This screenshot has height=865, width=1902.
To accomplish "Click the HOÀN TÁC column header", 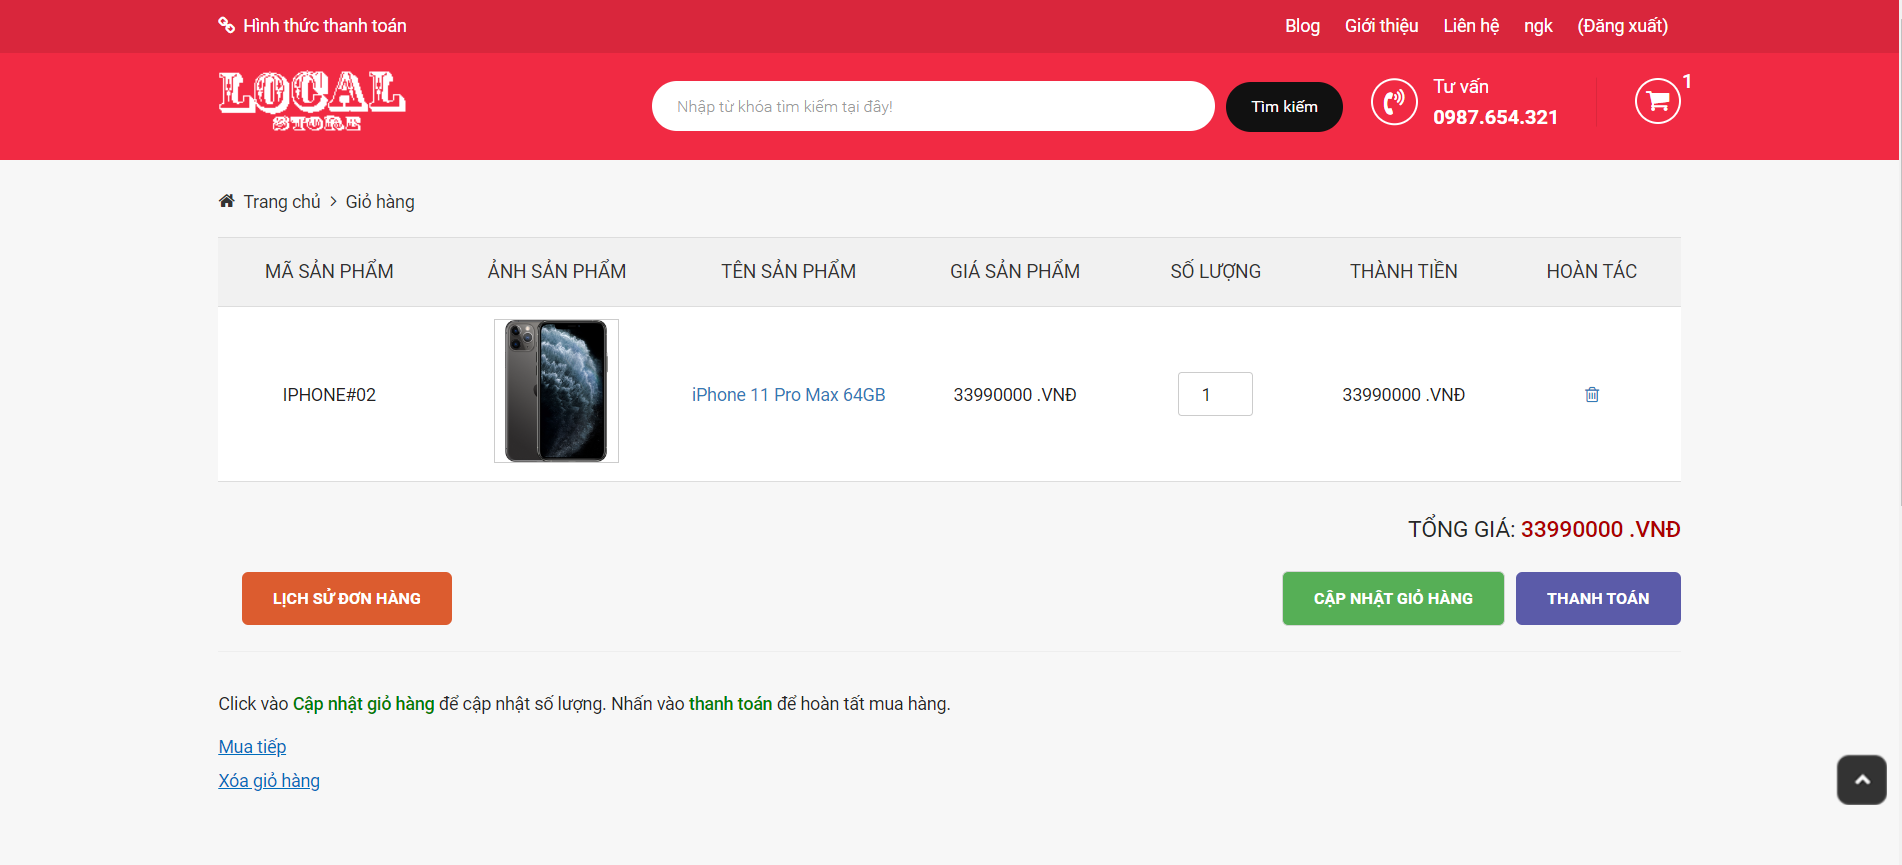I will (x=1592, y=271).
